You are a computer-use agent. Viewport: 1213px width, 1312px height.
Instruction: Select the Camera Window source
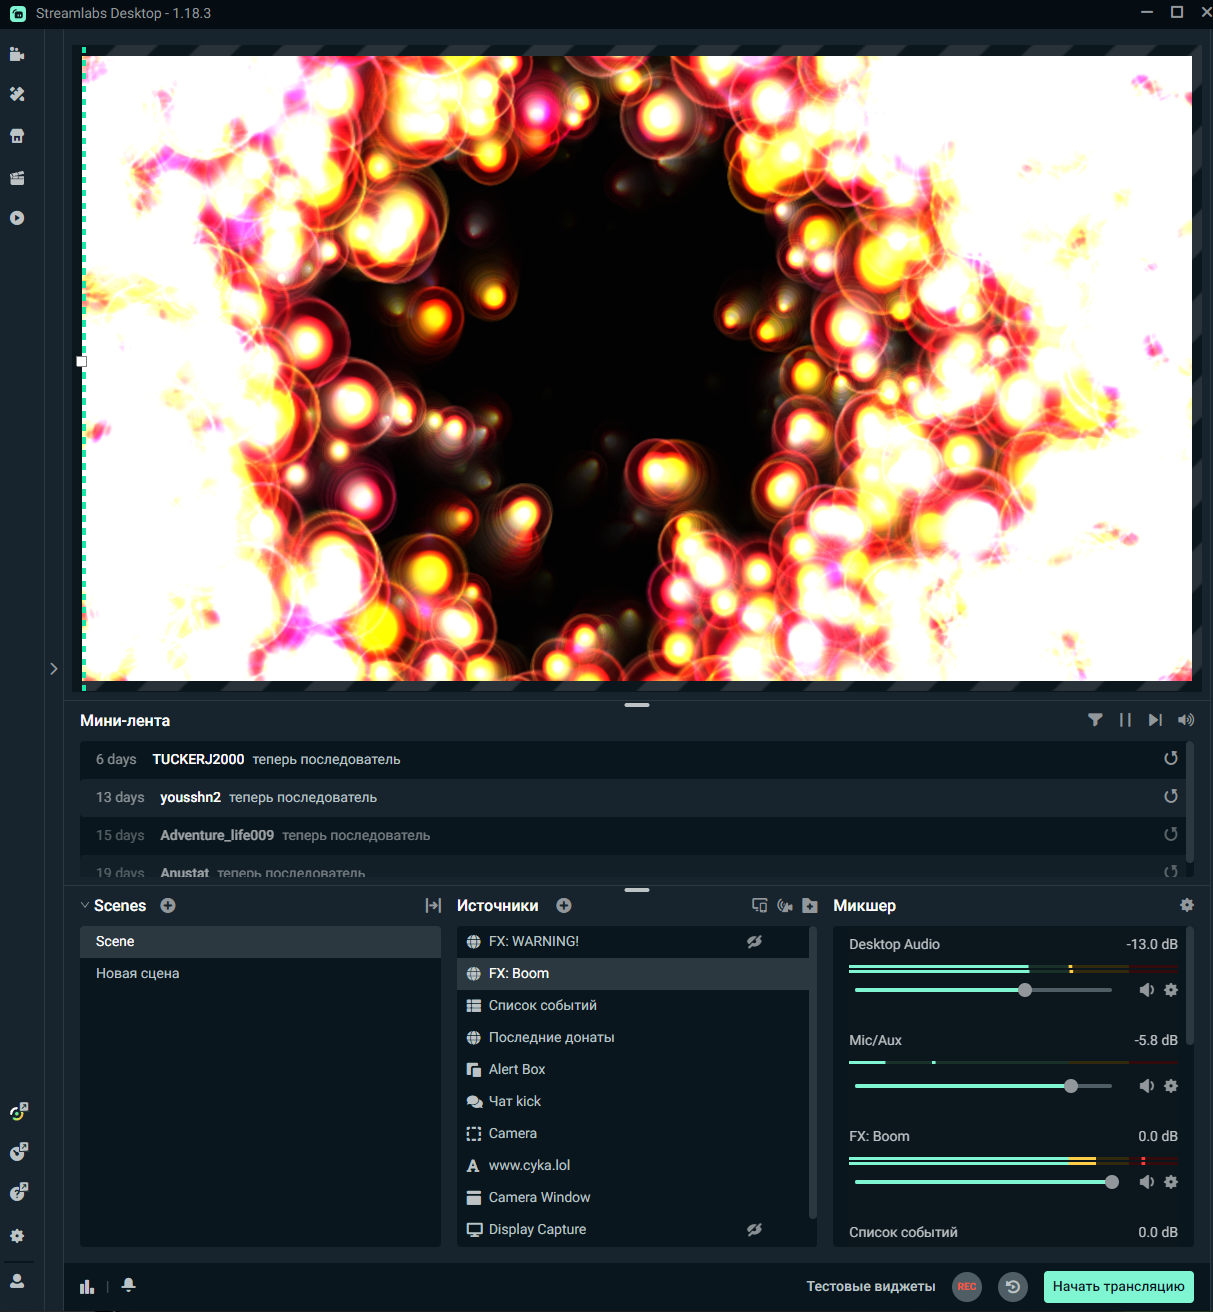click(633, 1198)
